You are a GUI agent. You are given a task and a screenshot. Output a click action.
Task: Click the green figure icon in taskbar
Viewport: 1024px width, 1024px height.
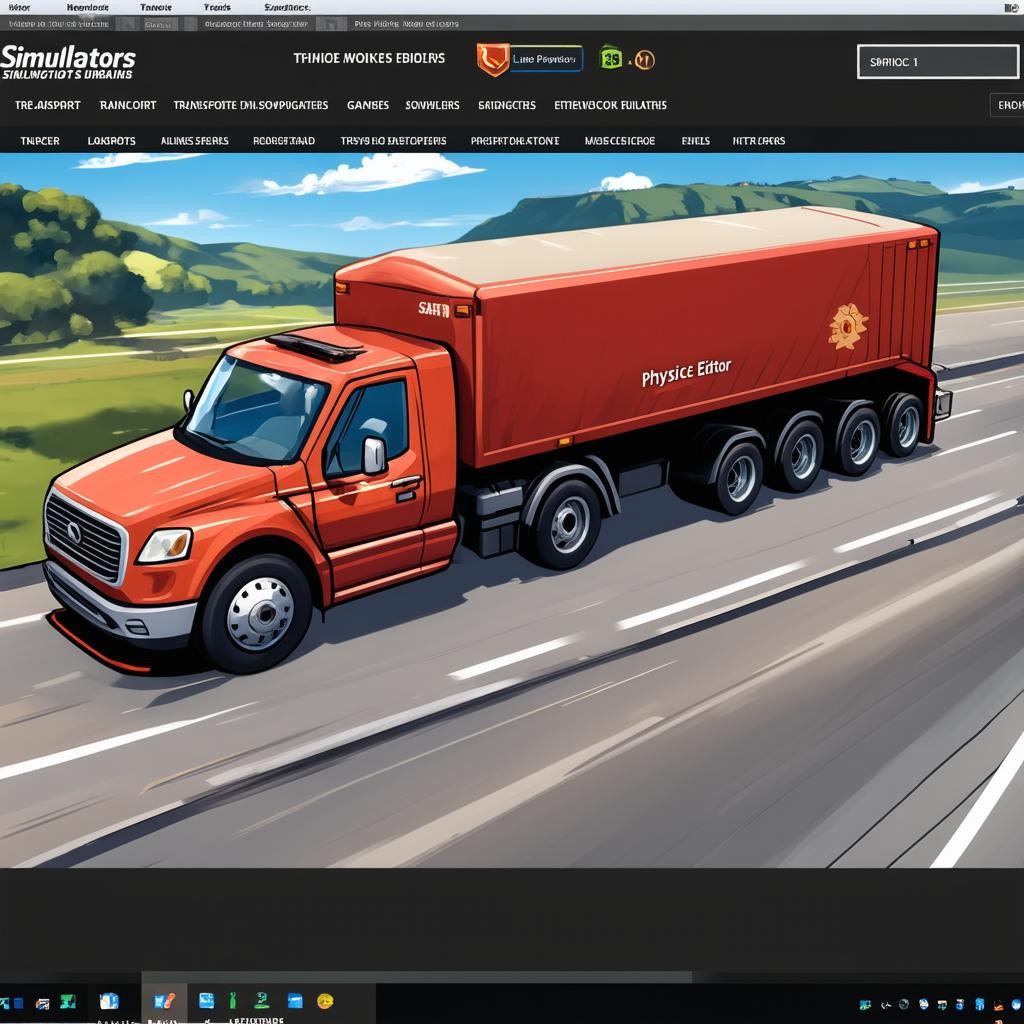click(233, 1000)
